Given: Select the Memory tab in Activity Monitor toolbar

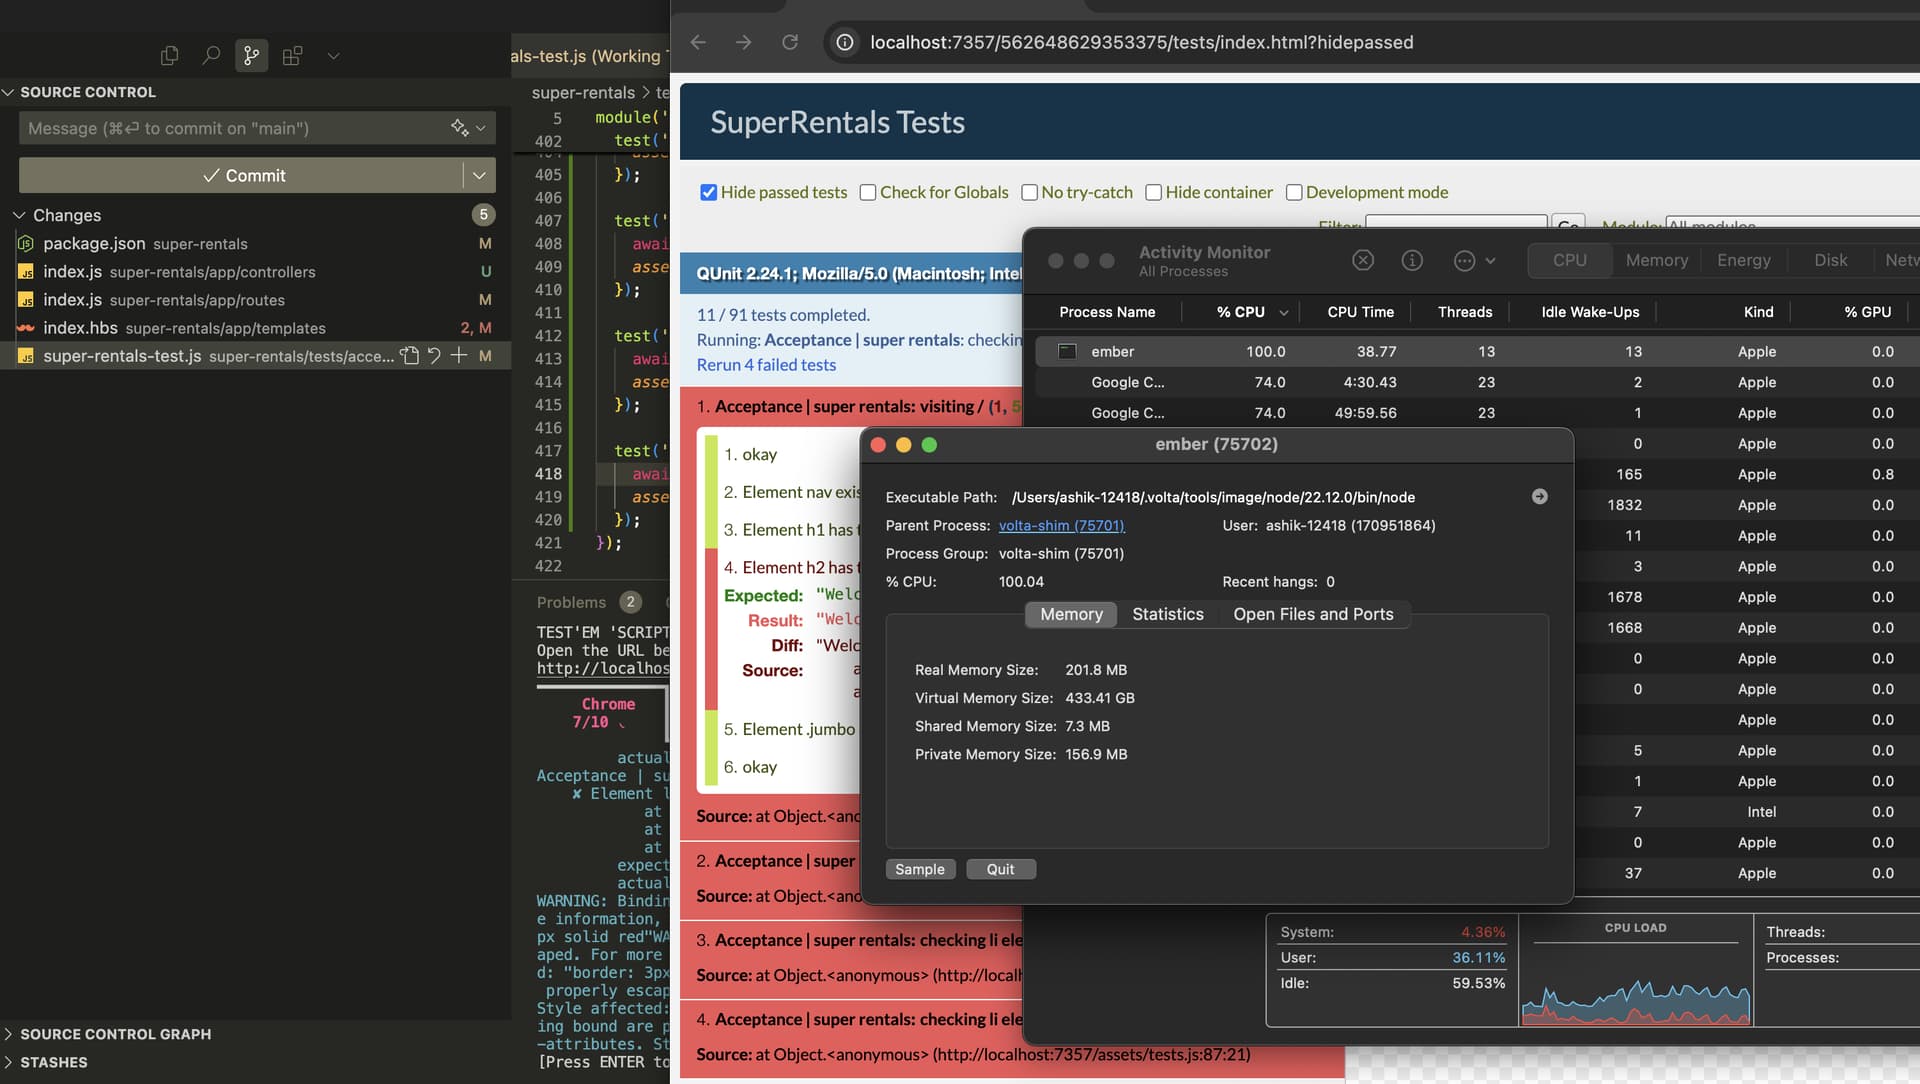Looking at the screenshot, I should click(x=1656, y=260).
